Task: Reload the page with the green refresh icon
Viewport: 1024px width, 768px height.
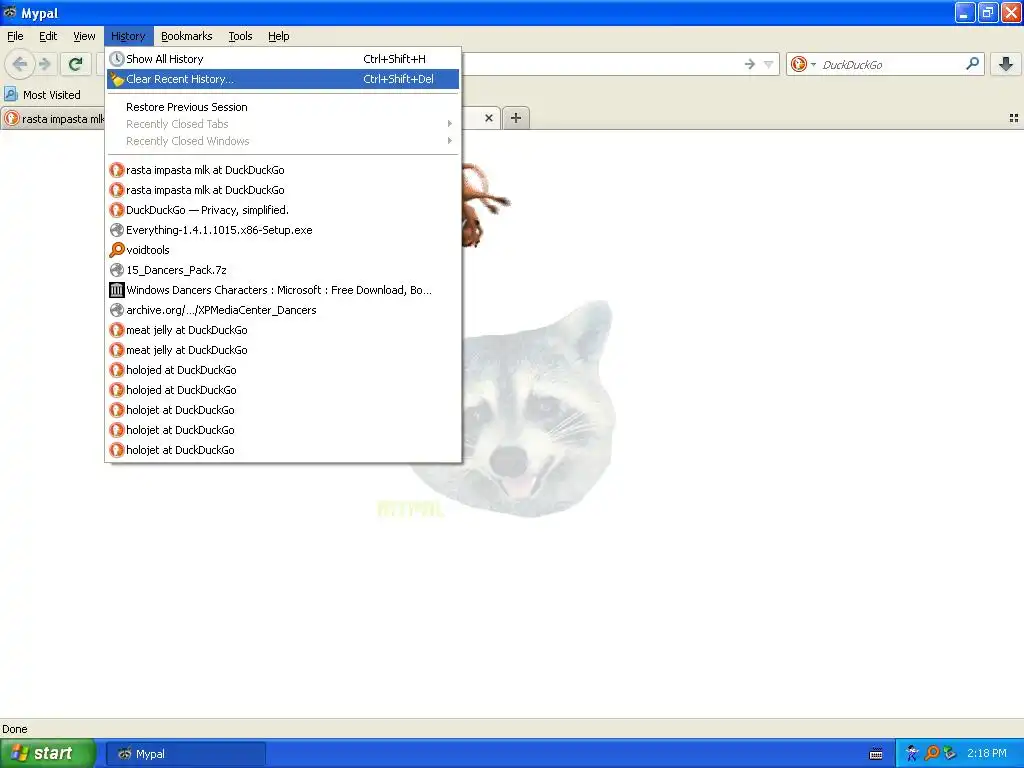Action: 76,64
